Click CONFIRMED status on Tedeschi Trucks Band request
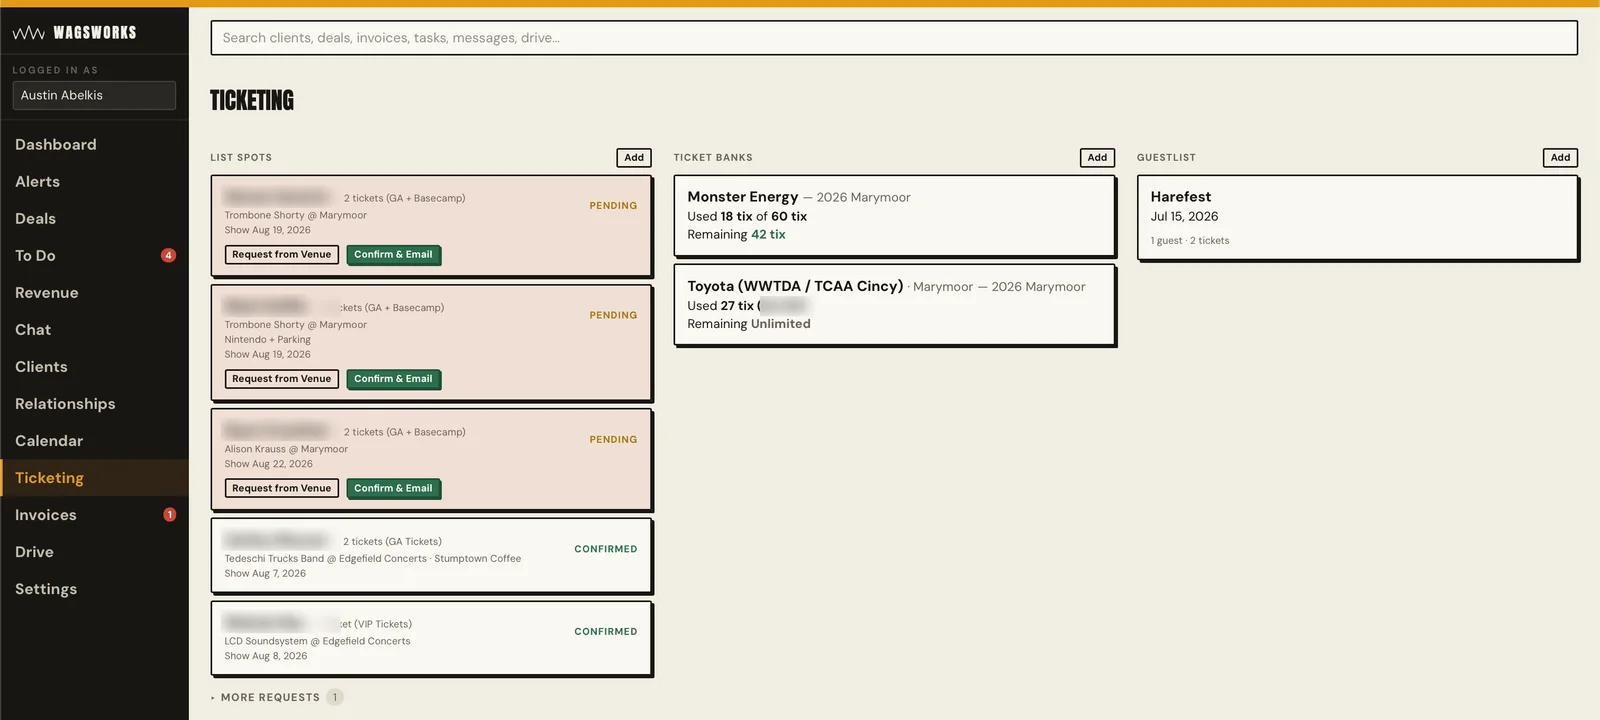1600x720 pixels. 605,549
